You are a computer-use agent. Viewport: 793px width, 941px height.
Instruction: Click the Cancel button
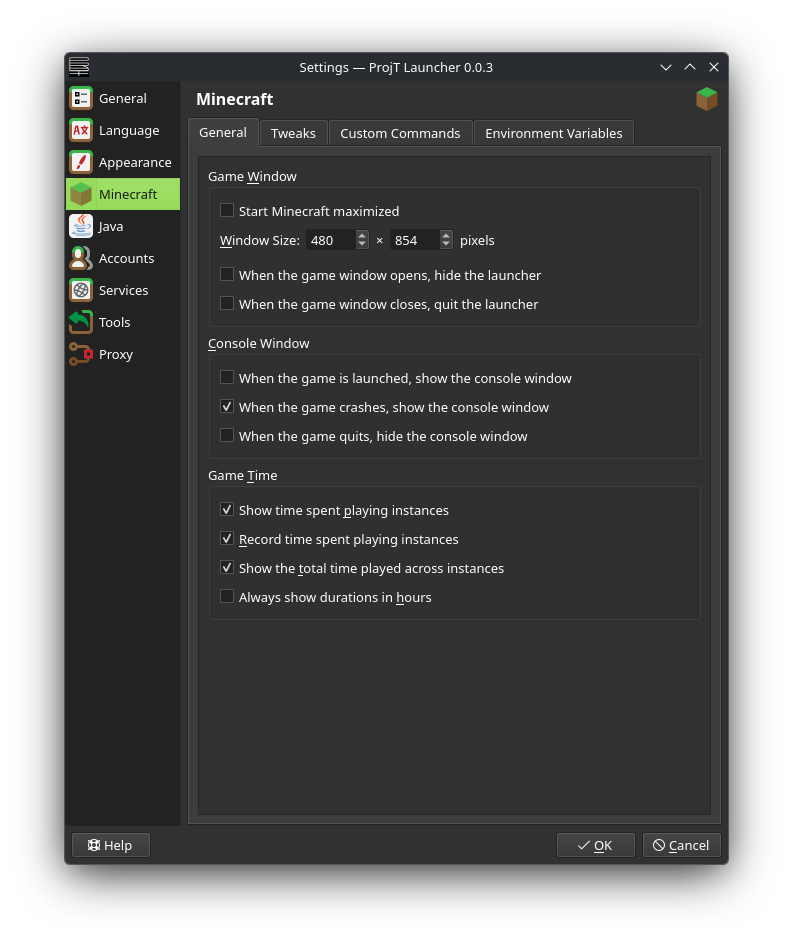tap(681, 845)
